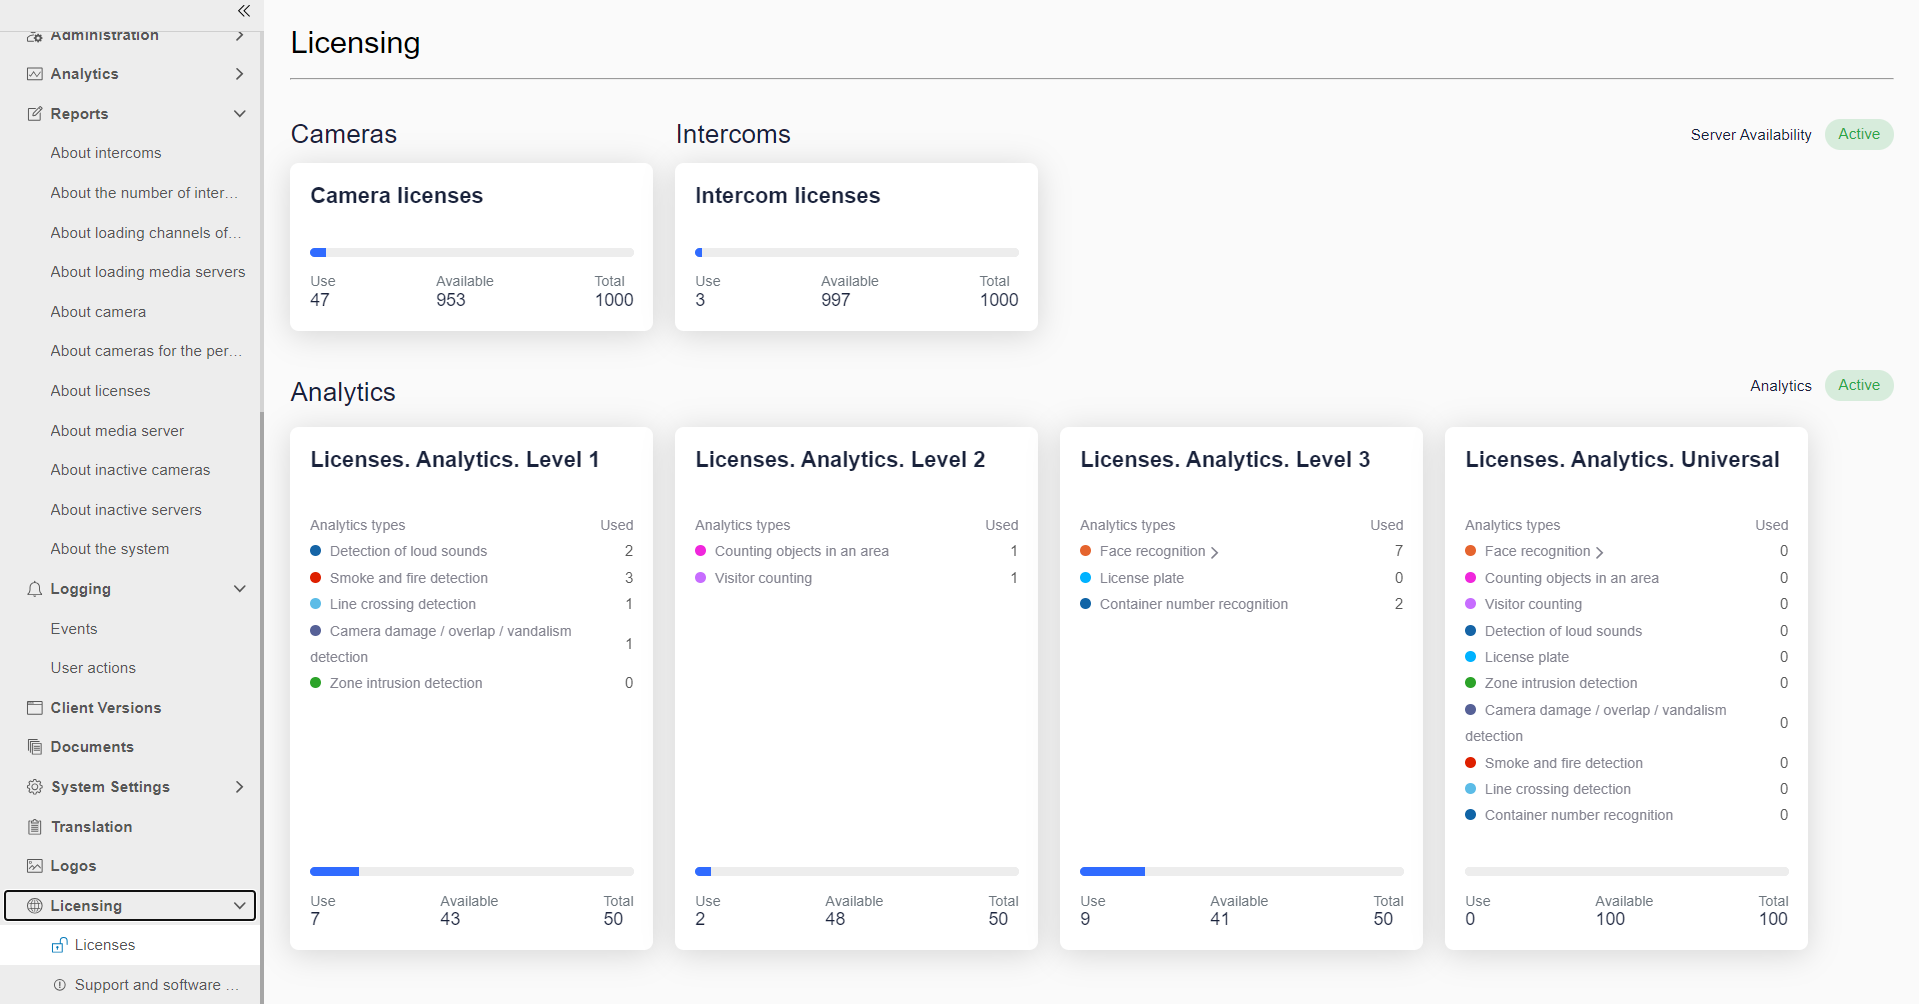The height and width of the screenshot is (1004, 1919).
Task: Click the System Settings gear icon
Action: (x=35, y=787)
